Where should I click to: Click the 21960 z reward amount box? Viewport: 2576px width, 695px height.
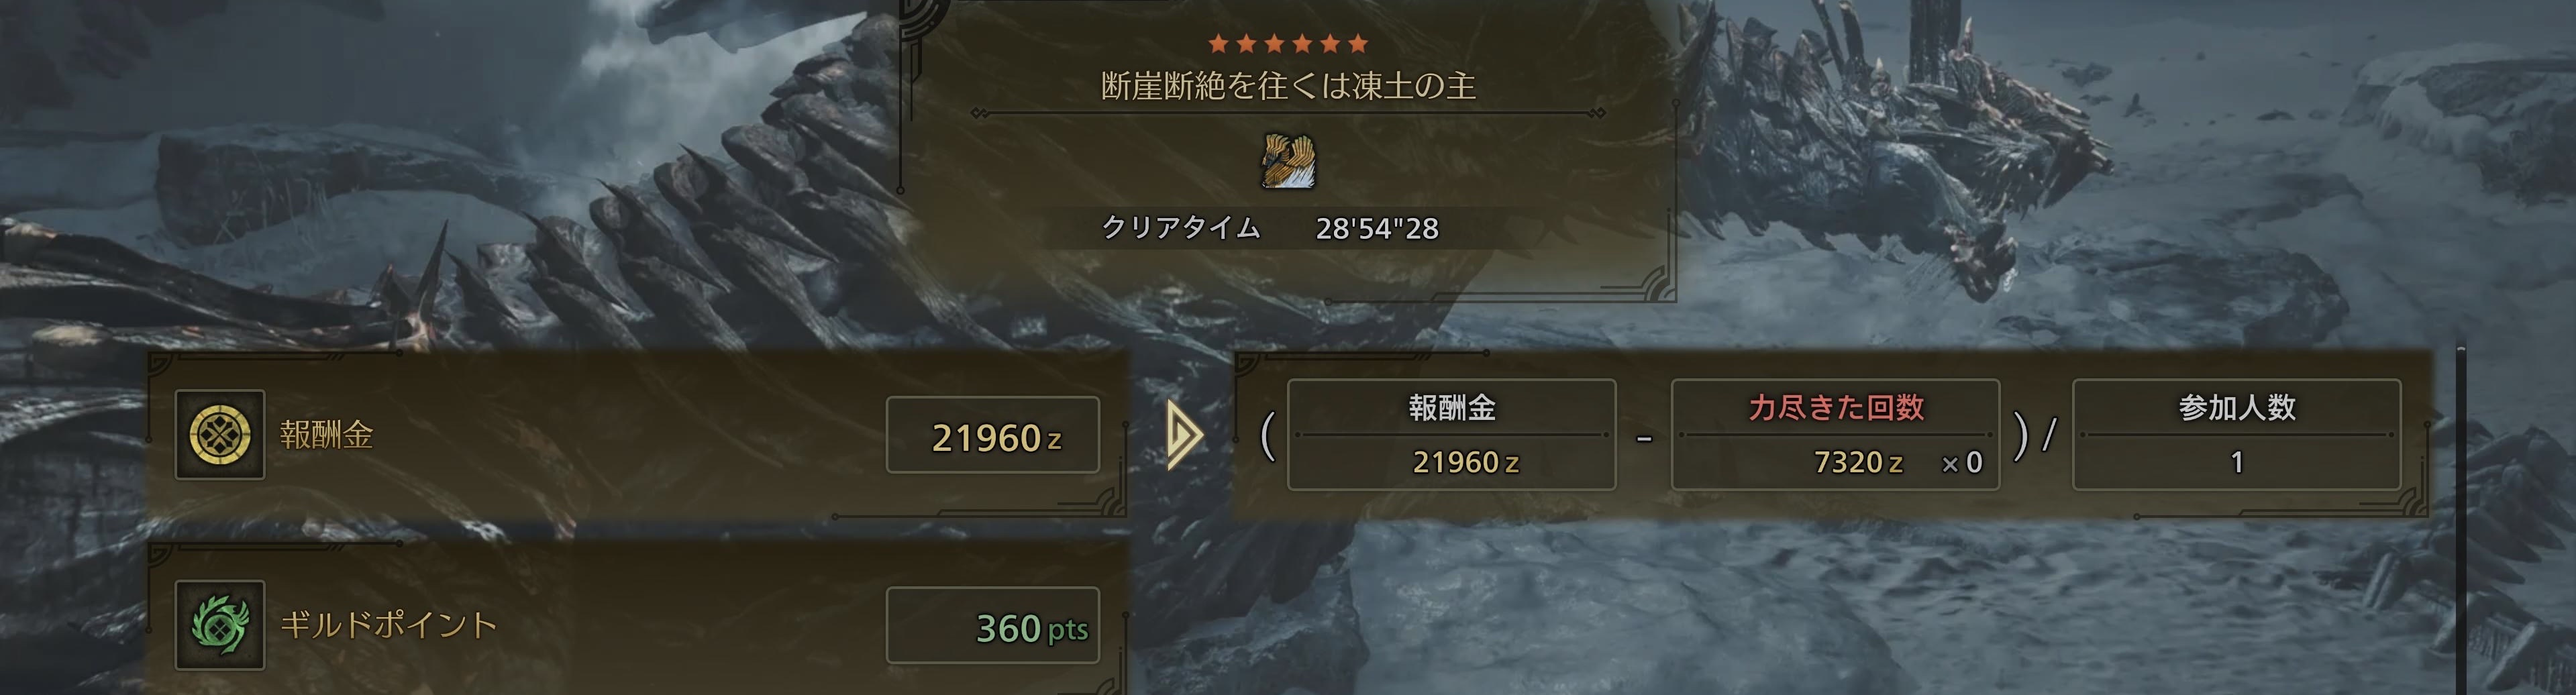993,435
